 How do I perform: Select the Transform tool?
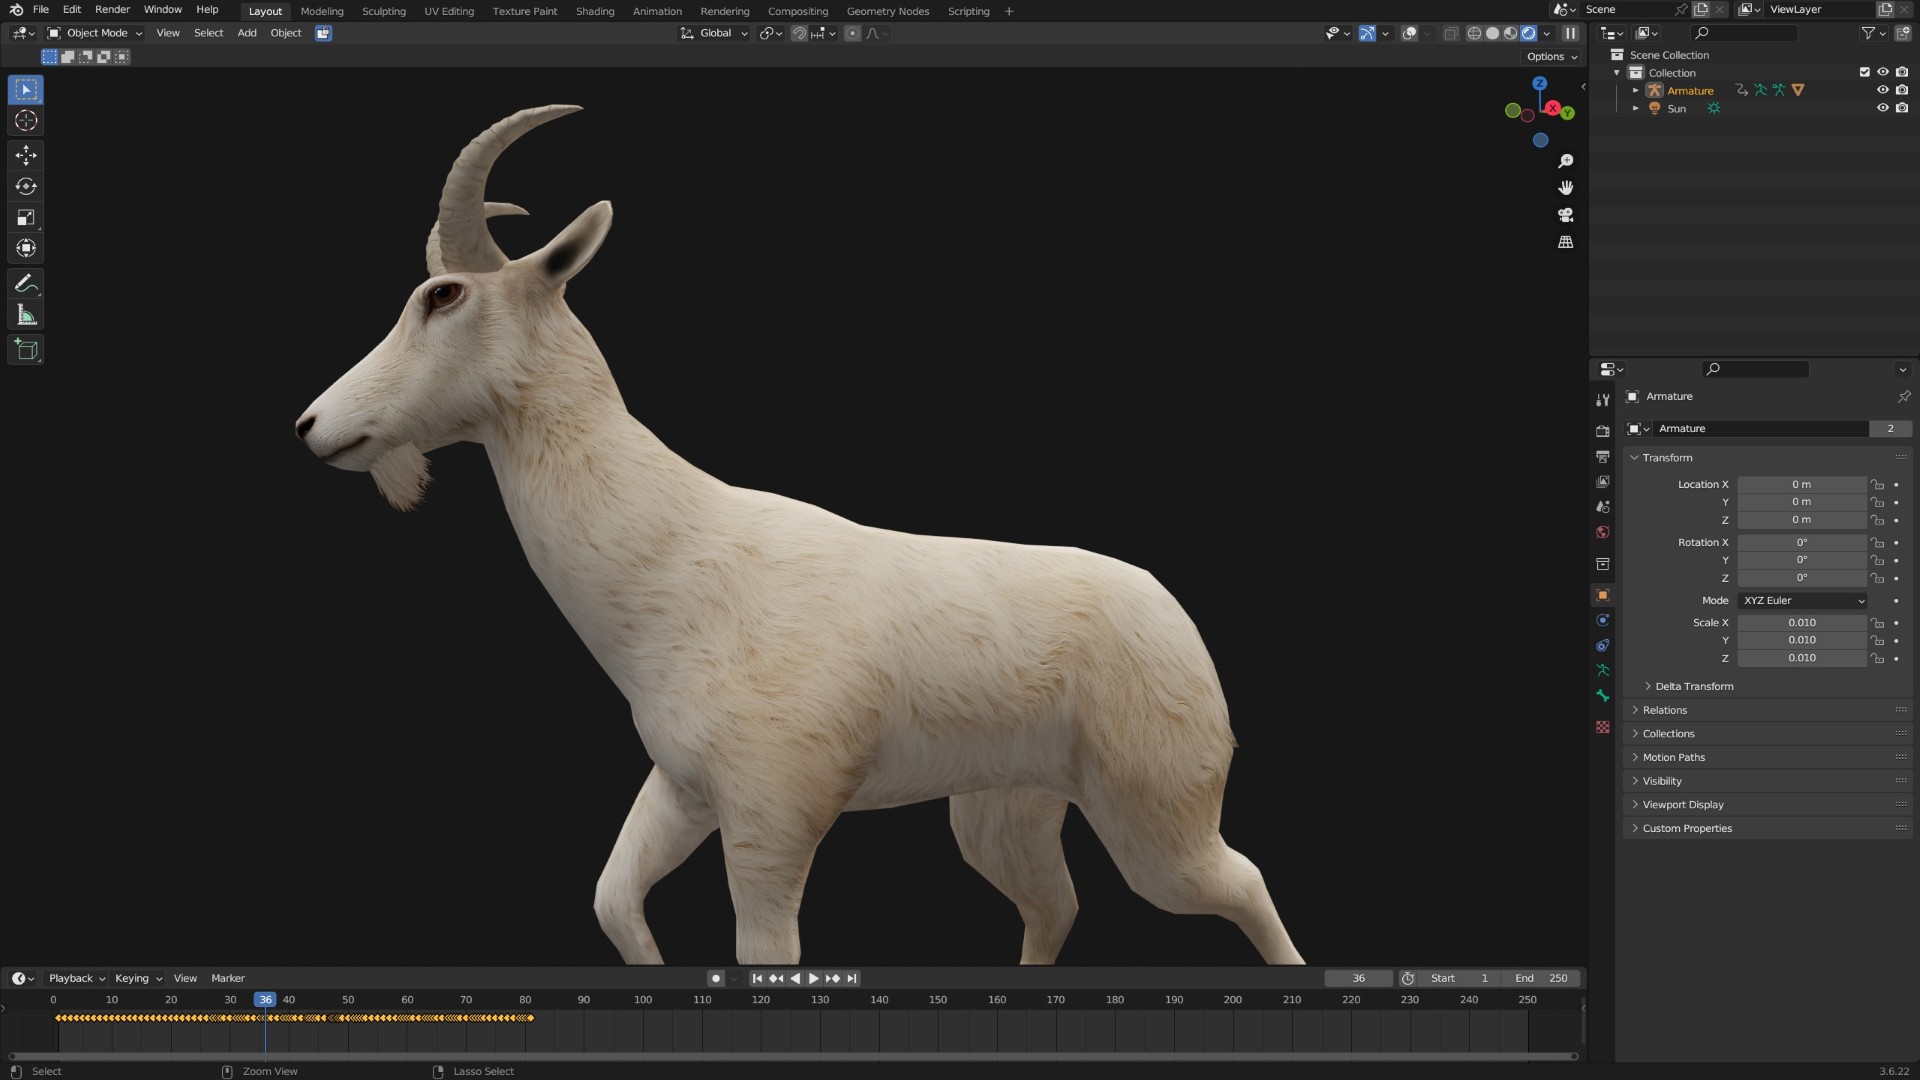pos(26,248)
